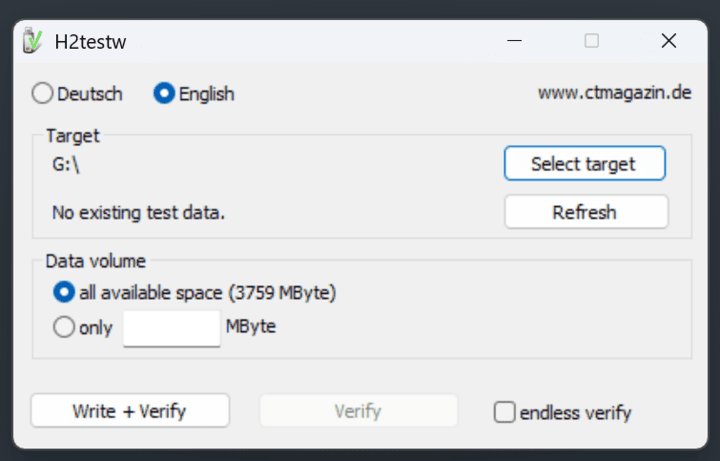The image size is (720, 461).
Task: Click the Target group label
Action: [73, 135]
